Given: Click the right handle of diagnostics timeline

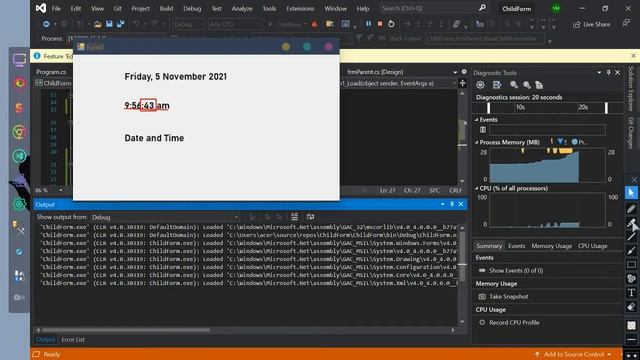Looking at the screenshot, I should (x=606, y=108).
